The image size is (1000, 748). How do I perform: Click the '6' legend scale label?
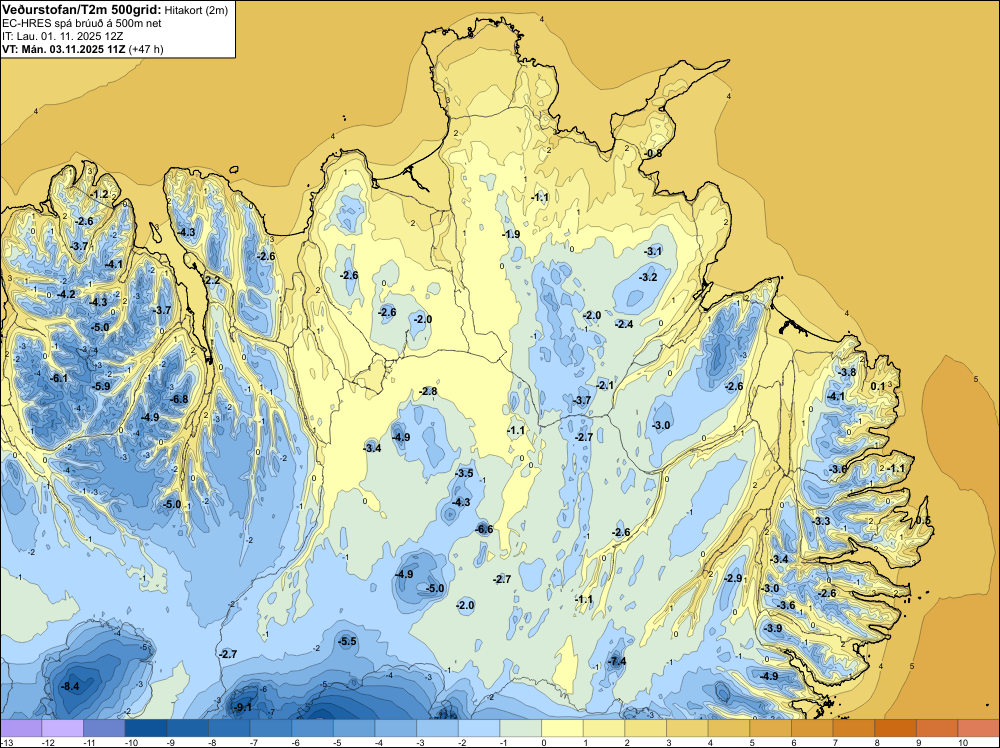coord(792,742)
